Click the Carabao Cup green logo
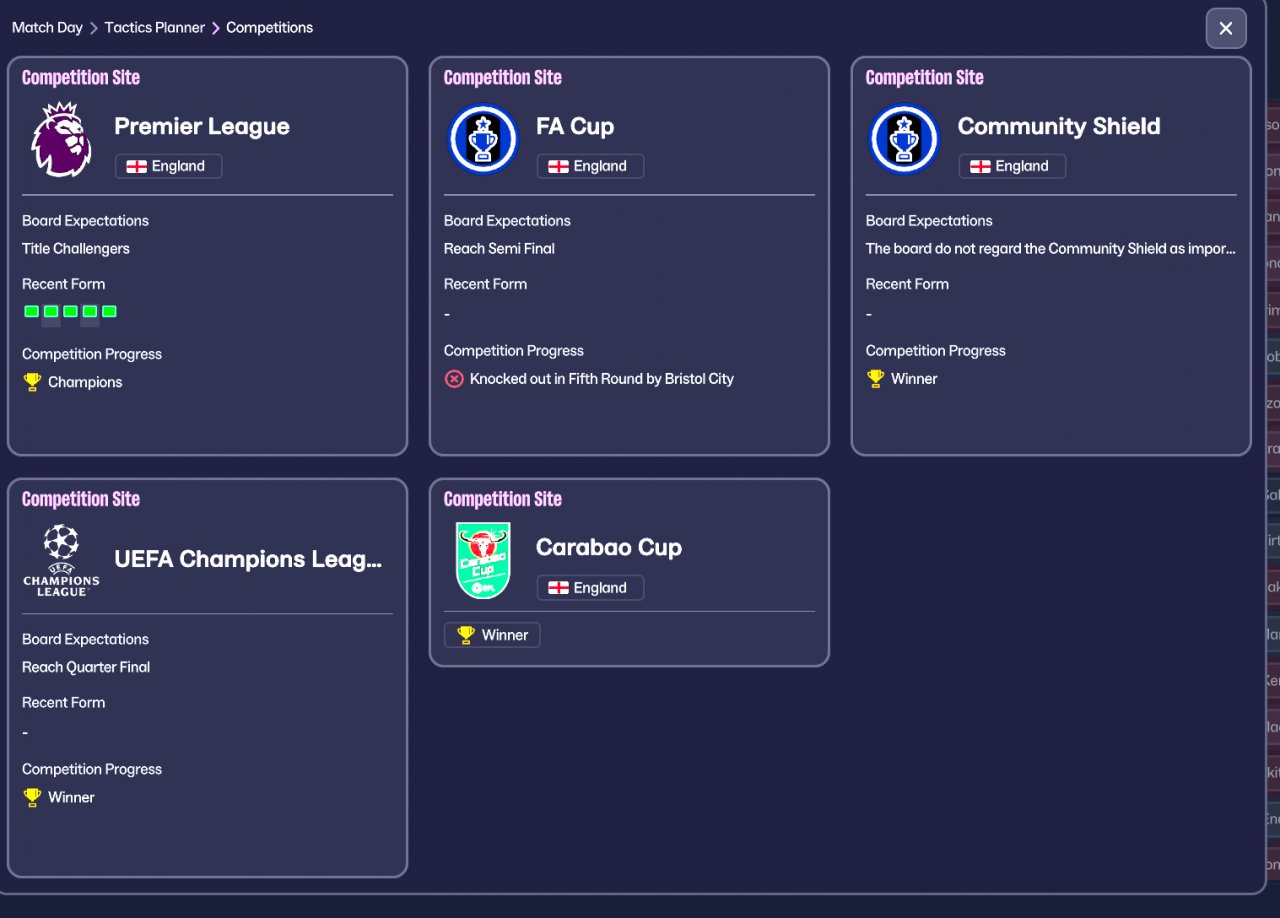Screen dimensions: 1280x918 click(483, 560)
